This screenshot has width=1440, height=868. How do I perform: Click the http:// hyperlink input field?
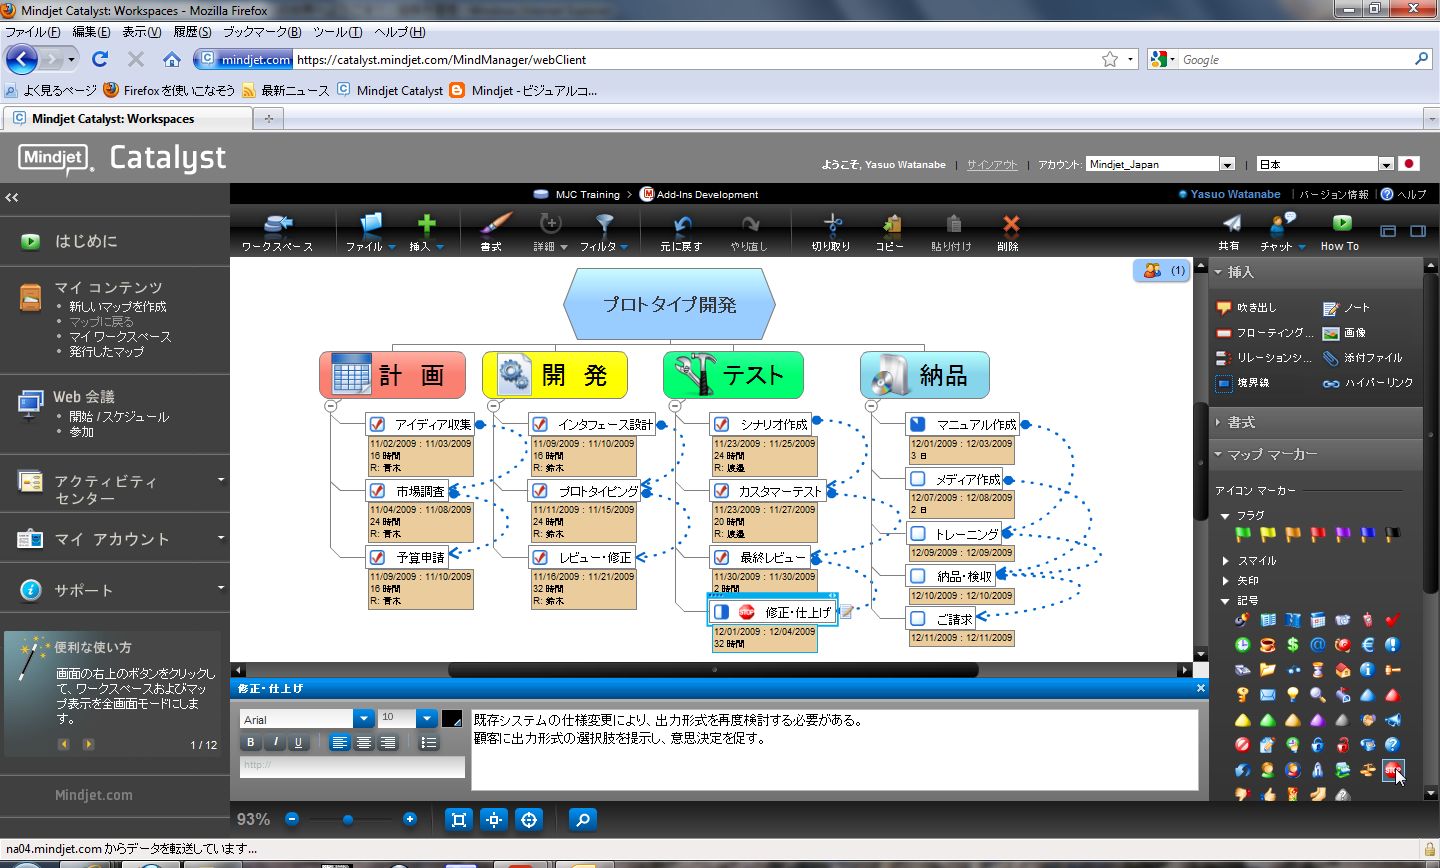pos(352,766)
